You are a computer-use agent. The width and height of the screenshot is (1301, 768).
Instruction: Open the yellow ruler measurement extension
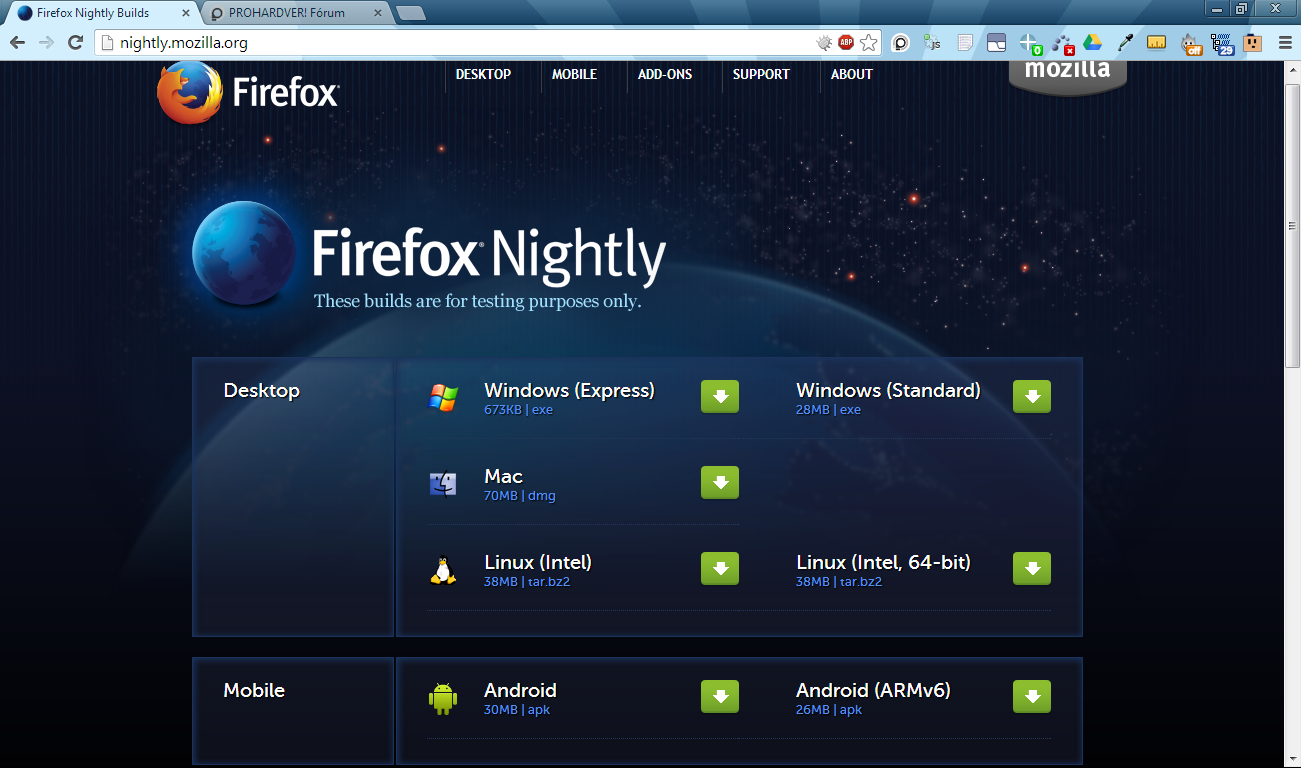(1157, 42)
